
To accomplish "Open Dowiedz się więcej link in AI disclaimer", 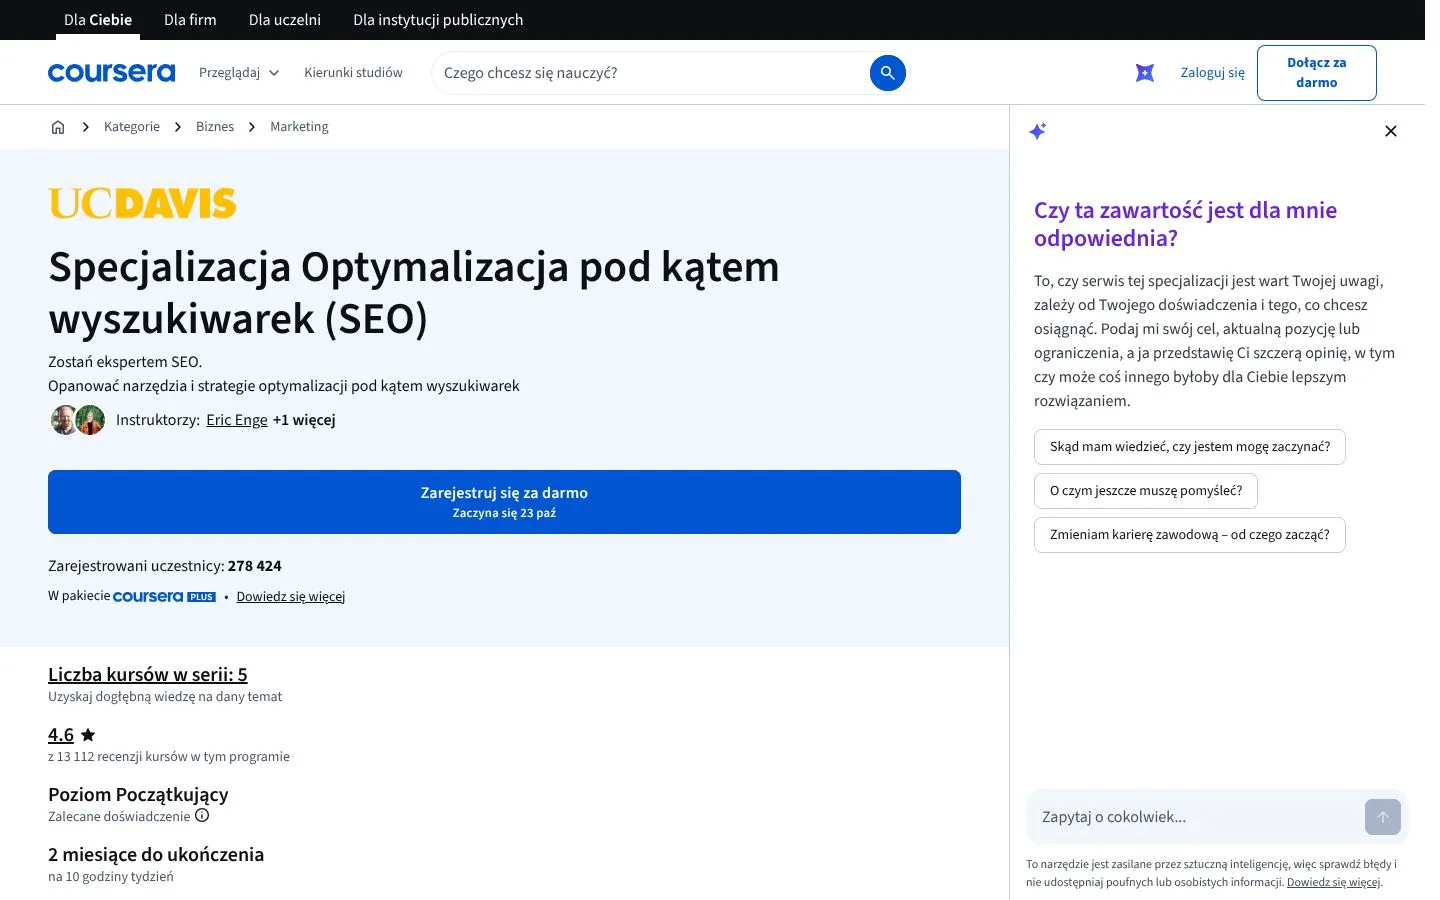I will 1333,882.
